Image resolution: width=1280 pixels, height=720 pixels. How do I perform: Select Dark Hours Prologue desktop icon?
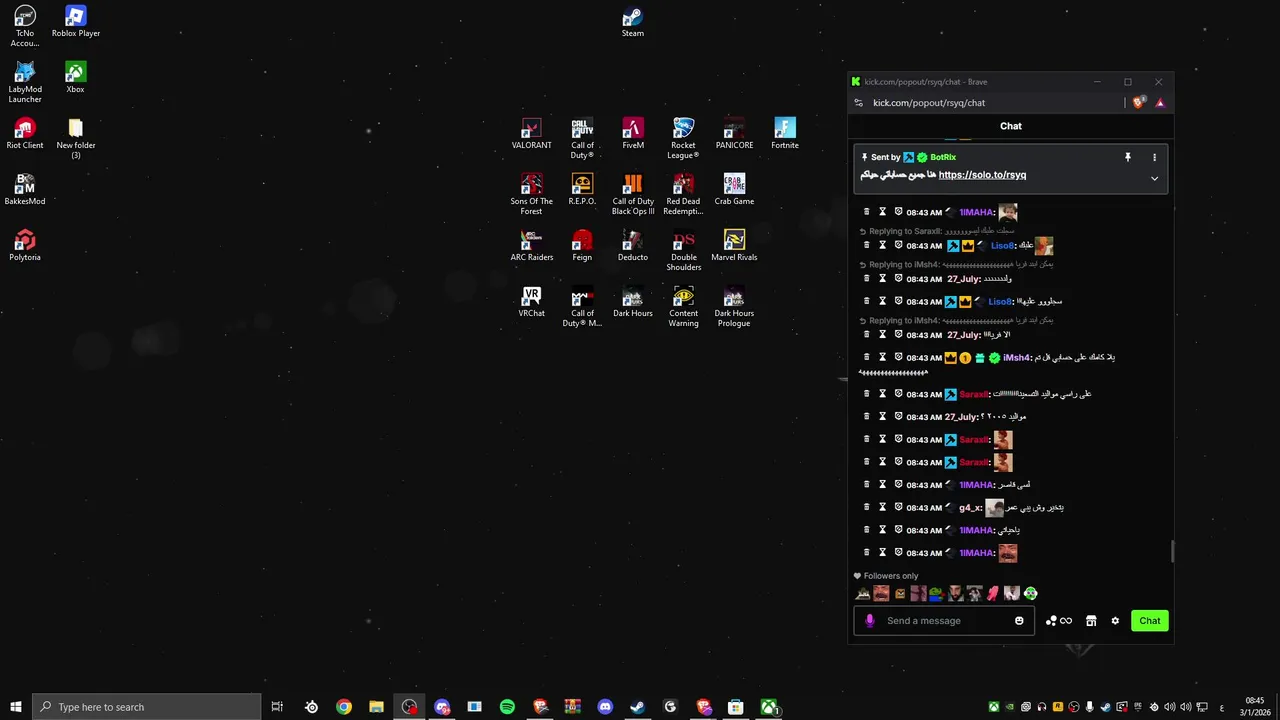point(734,307)
